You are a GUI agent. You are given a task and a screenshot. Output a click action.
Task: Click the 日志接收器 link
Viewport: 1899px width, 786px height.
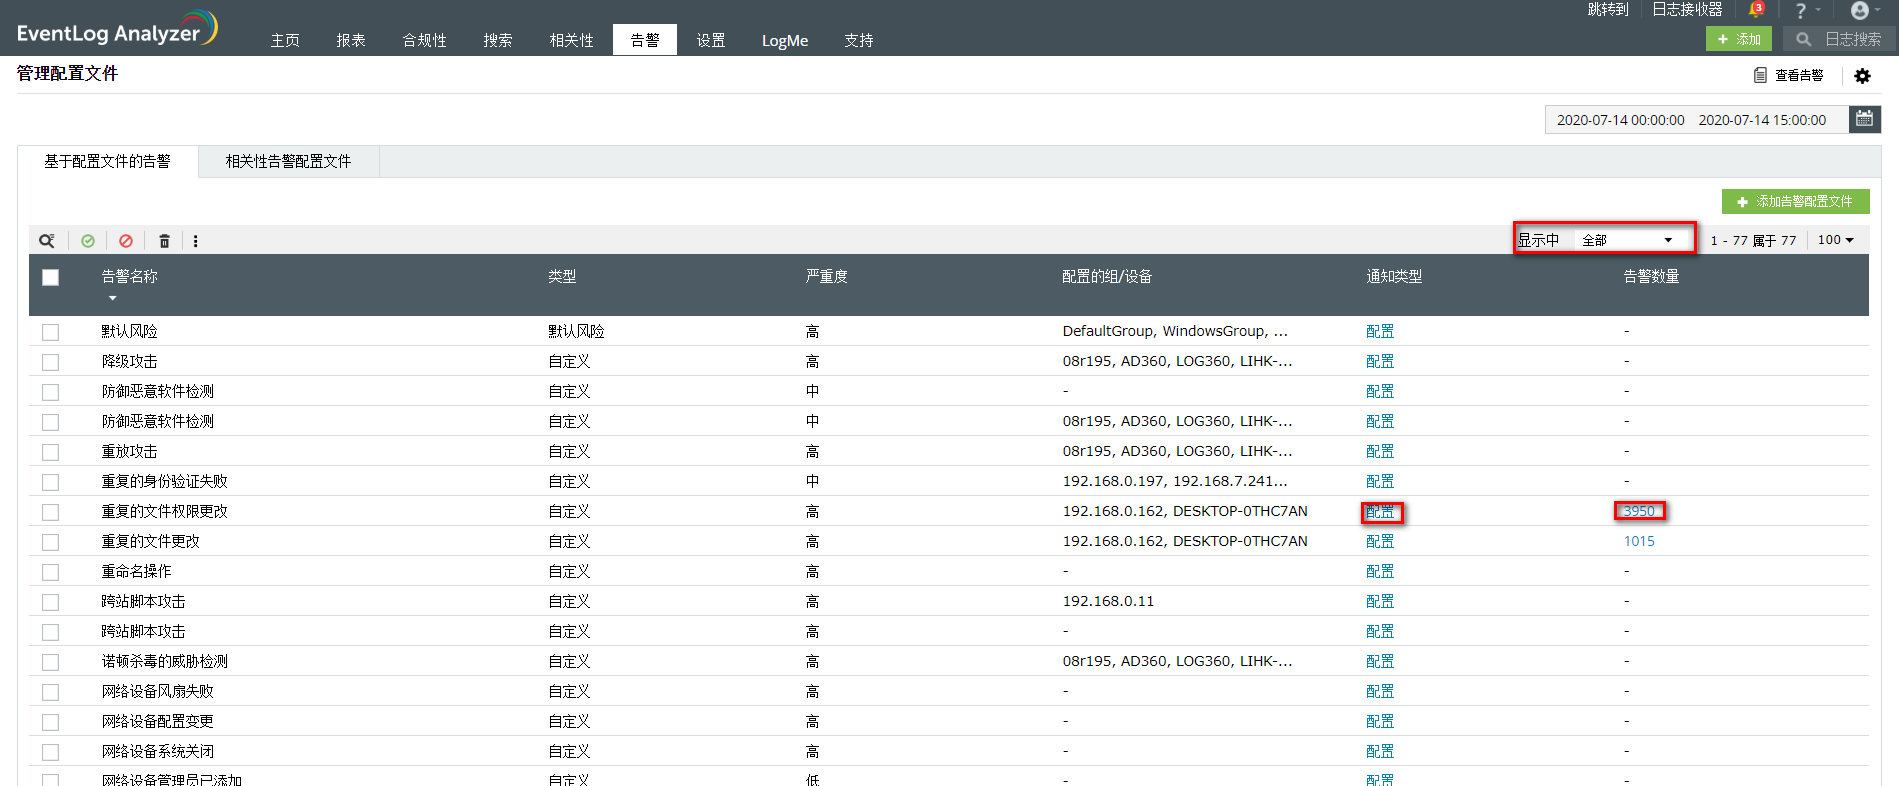click(1687, 9)
